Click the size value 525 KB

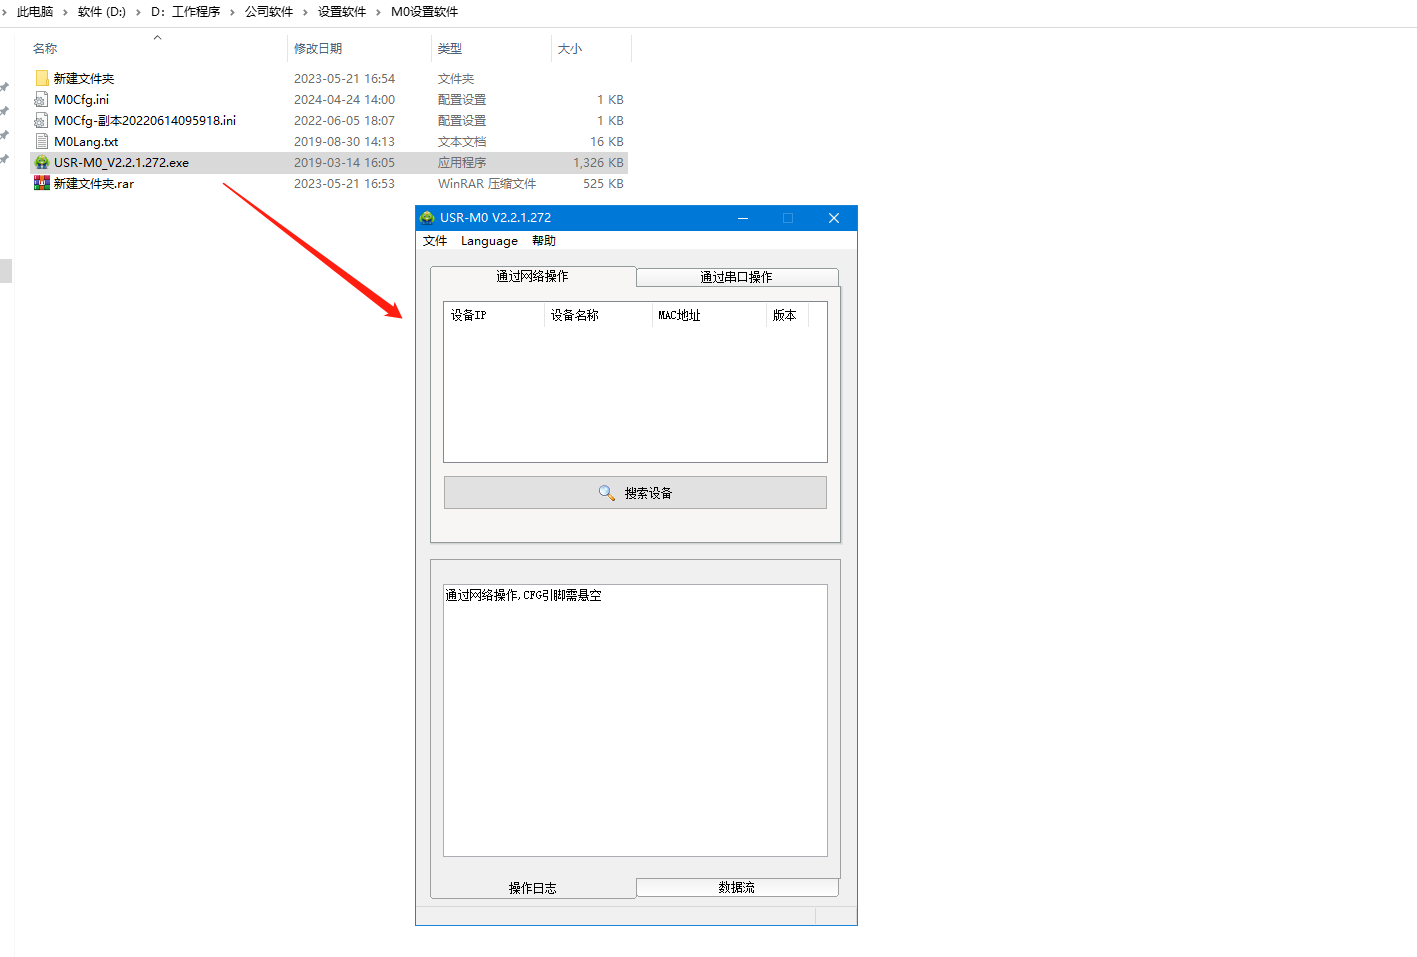[x=603, y=183]
